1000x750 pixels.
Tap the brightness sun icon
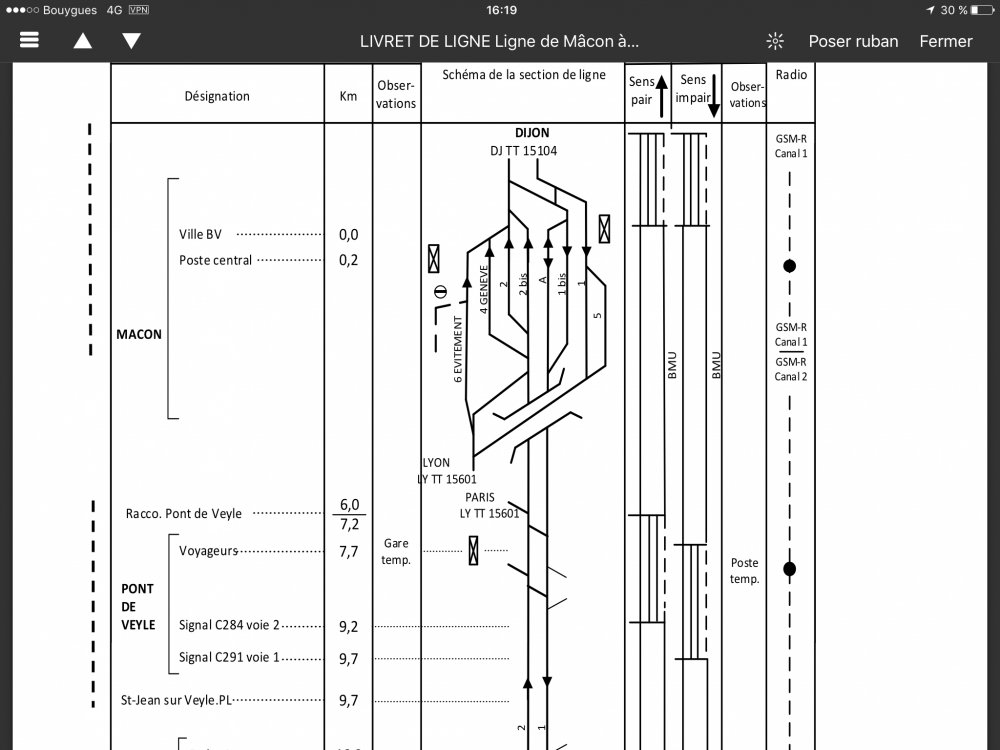(x=775, y=41)
